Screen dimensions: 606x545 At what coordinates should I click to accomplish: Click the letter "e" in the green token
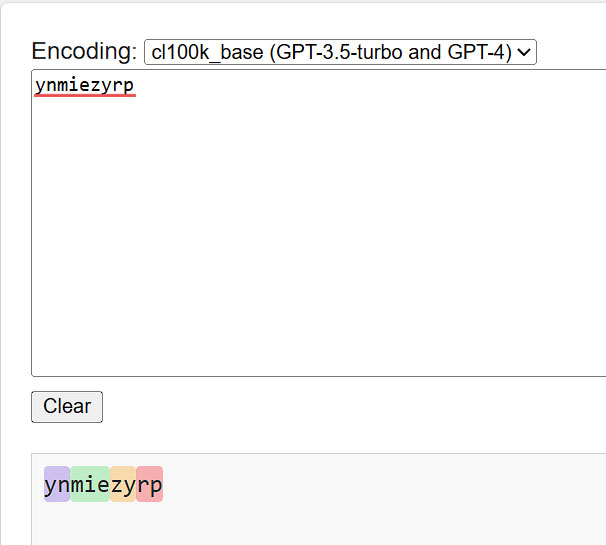coord(103,485)
